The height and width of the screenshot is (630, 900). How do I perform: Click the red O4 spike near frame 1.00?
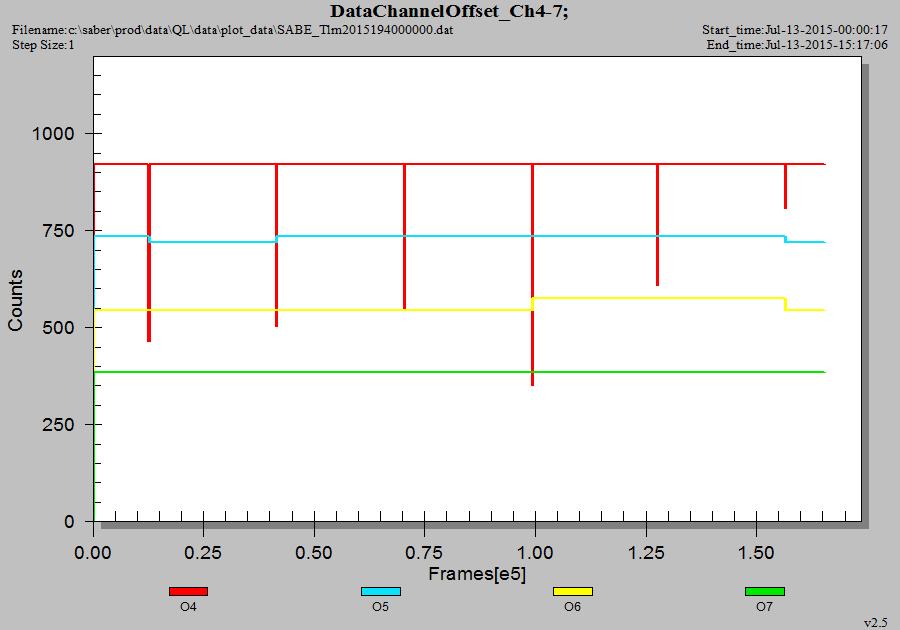pyautogui.click(x=533, y=275)
